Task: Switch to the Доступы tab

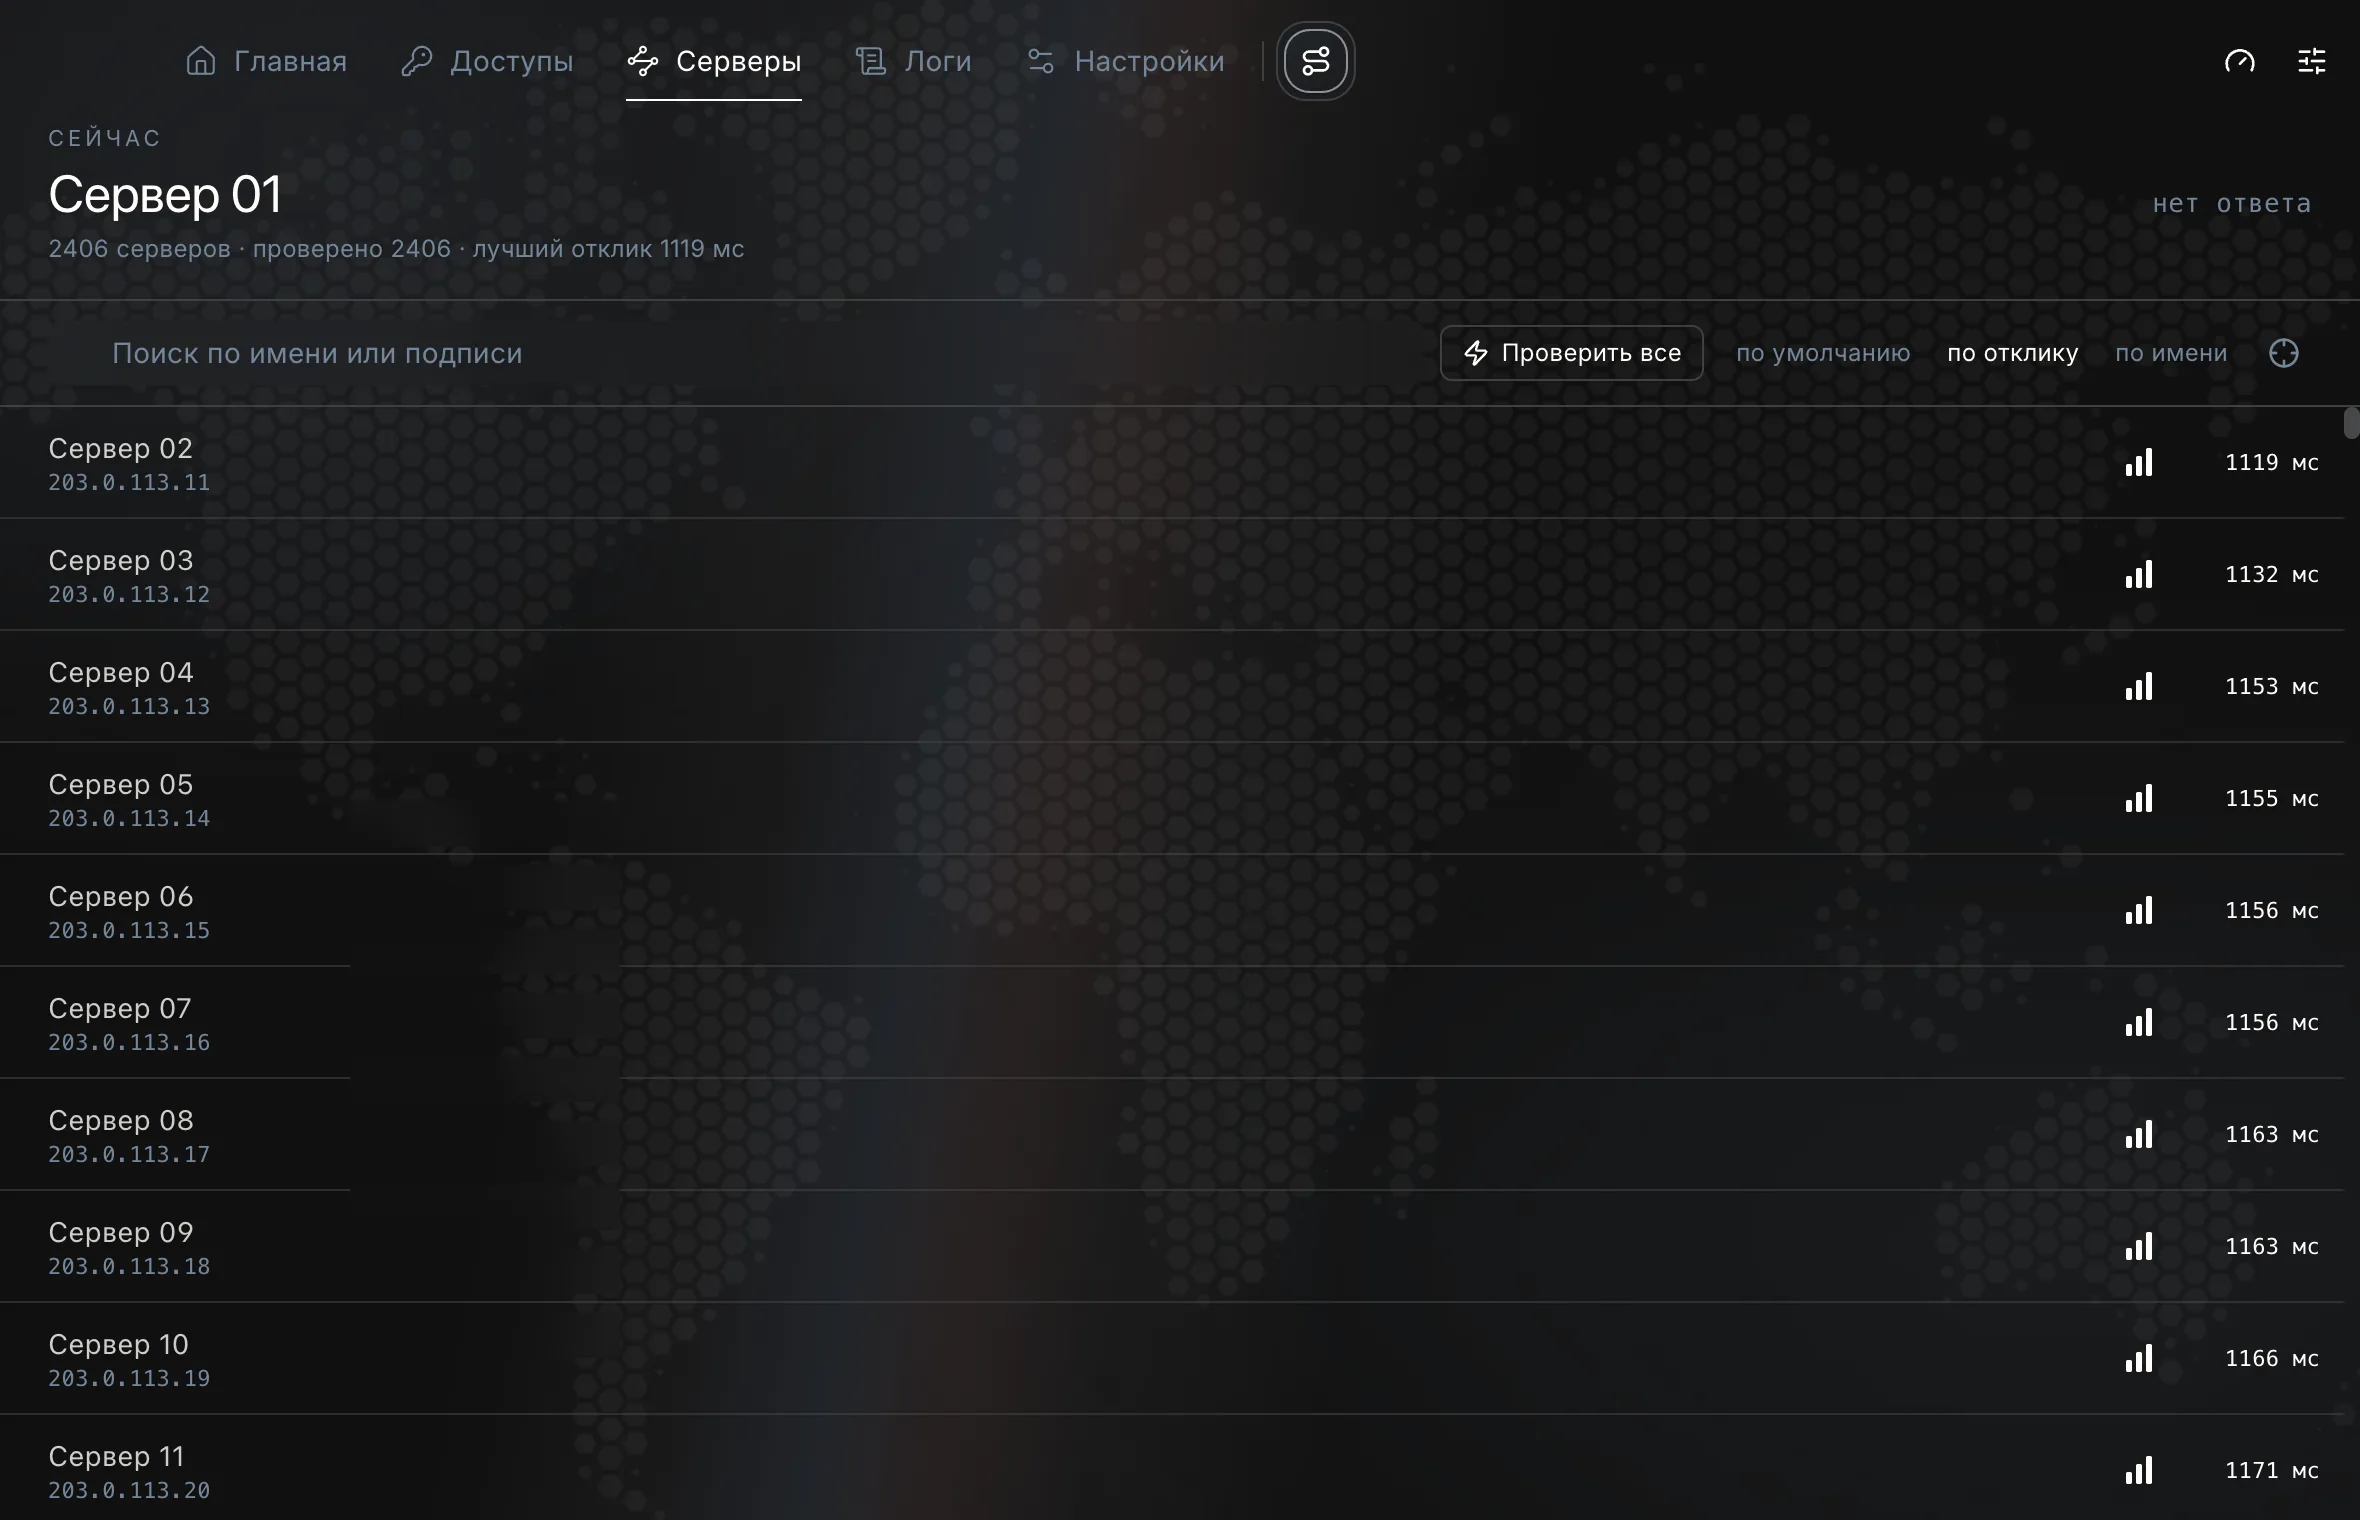Action: pyautogui.click(x=487, y=61)
